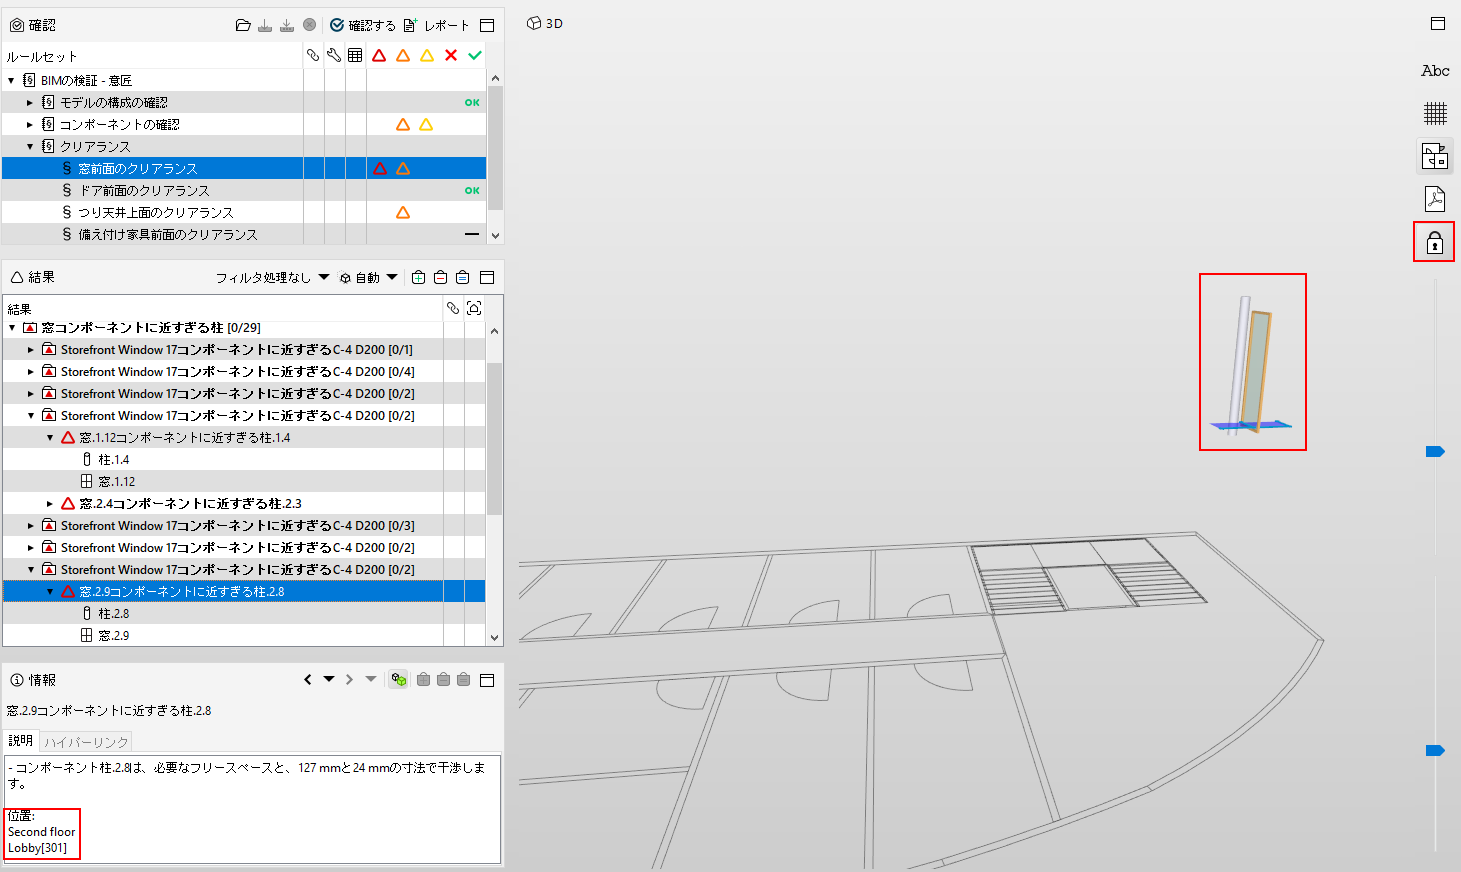
Task: Click the column and window model in 3D view
Action: point(1250,365)
